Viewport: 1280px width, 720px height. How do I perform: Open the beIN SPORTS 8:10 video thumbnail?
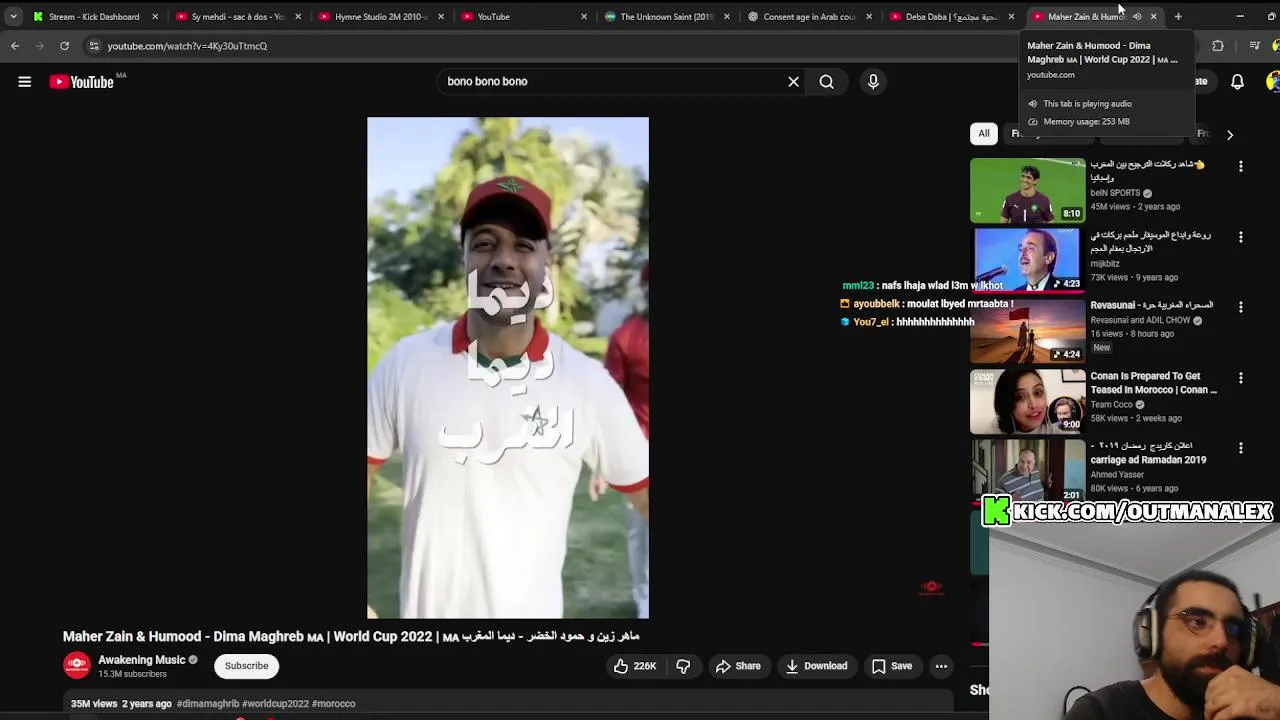(x=1027, y=190)
